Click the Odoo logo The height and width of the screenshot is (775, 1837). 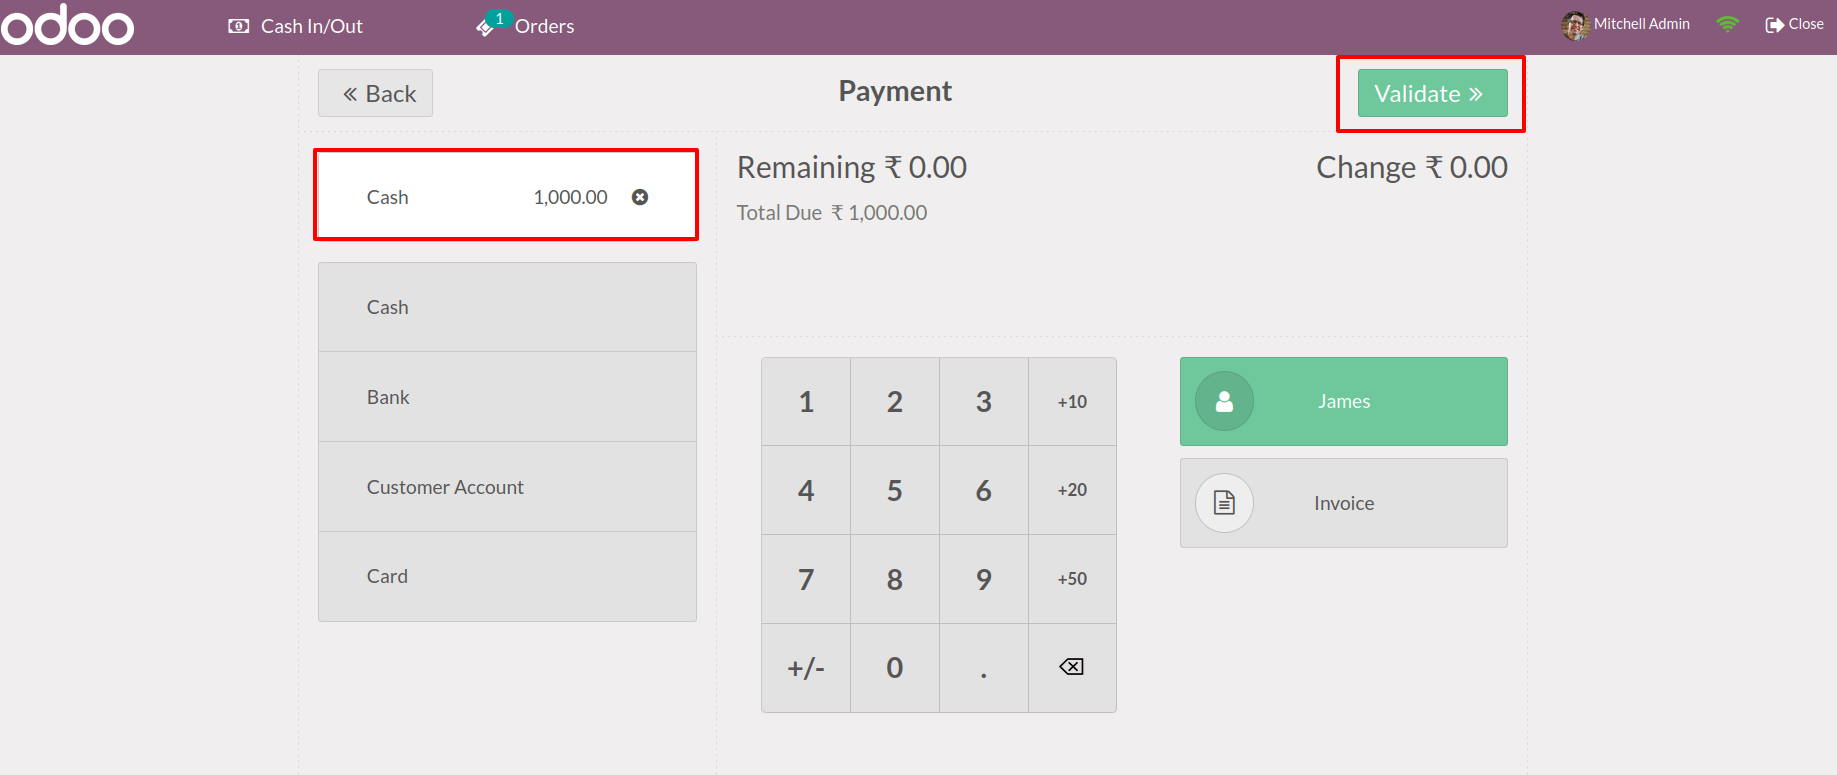[x=67, y=26]
